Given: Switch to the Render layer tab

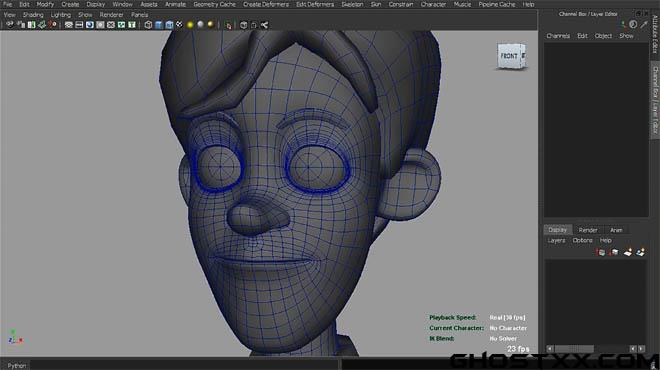Looking at the screenshot, I should 588,230.
